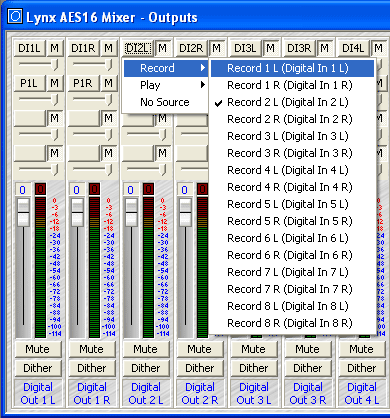
Task: Open the DI3R source selector button
Action: point(300,48)
